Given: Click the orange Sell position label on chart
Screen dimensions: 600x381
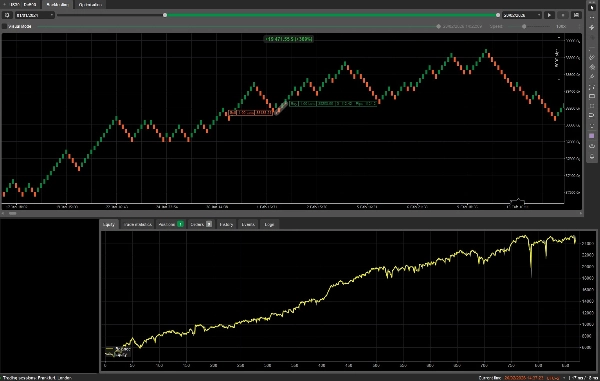Looking at the screenshot, I should (x=251, y=112).
